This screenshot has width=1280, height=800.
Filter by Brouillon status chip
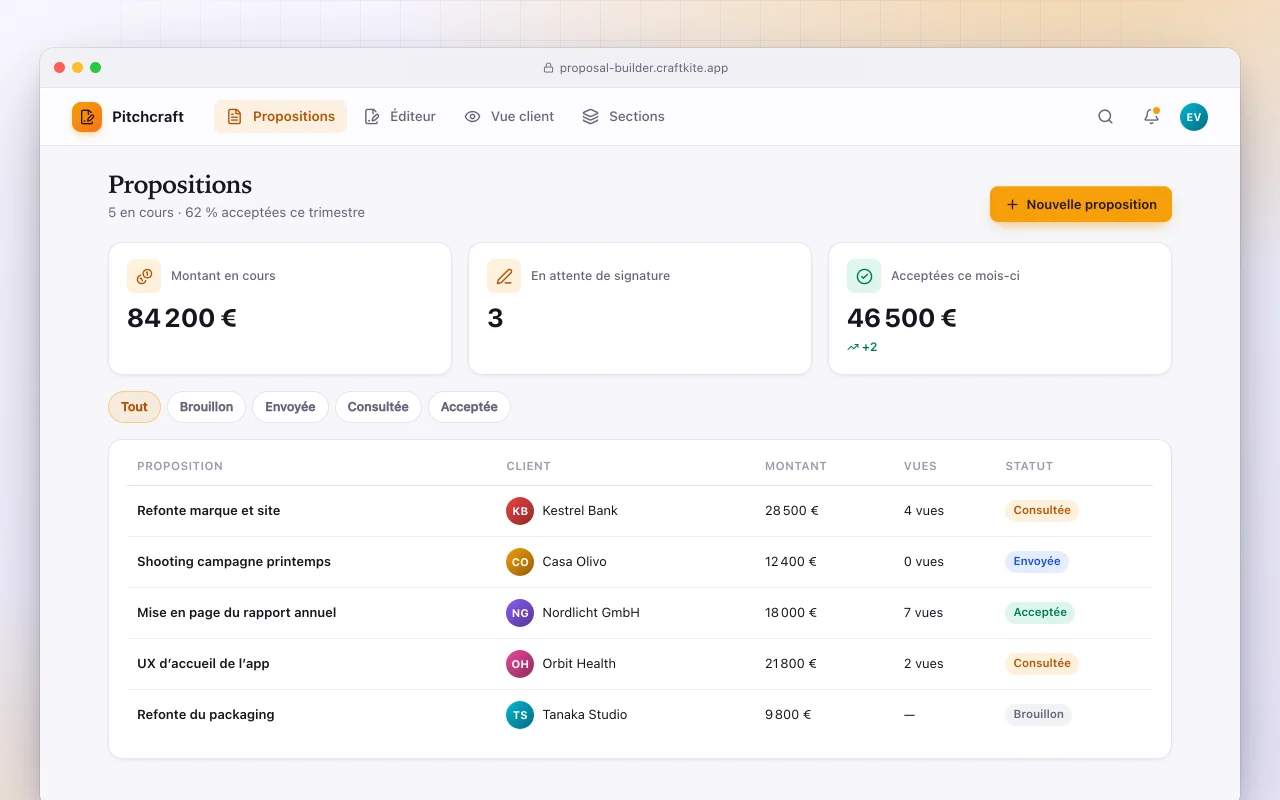tap(206, 407)
